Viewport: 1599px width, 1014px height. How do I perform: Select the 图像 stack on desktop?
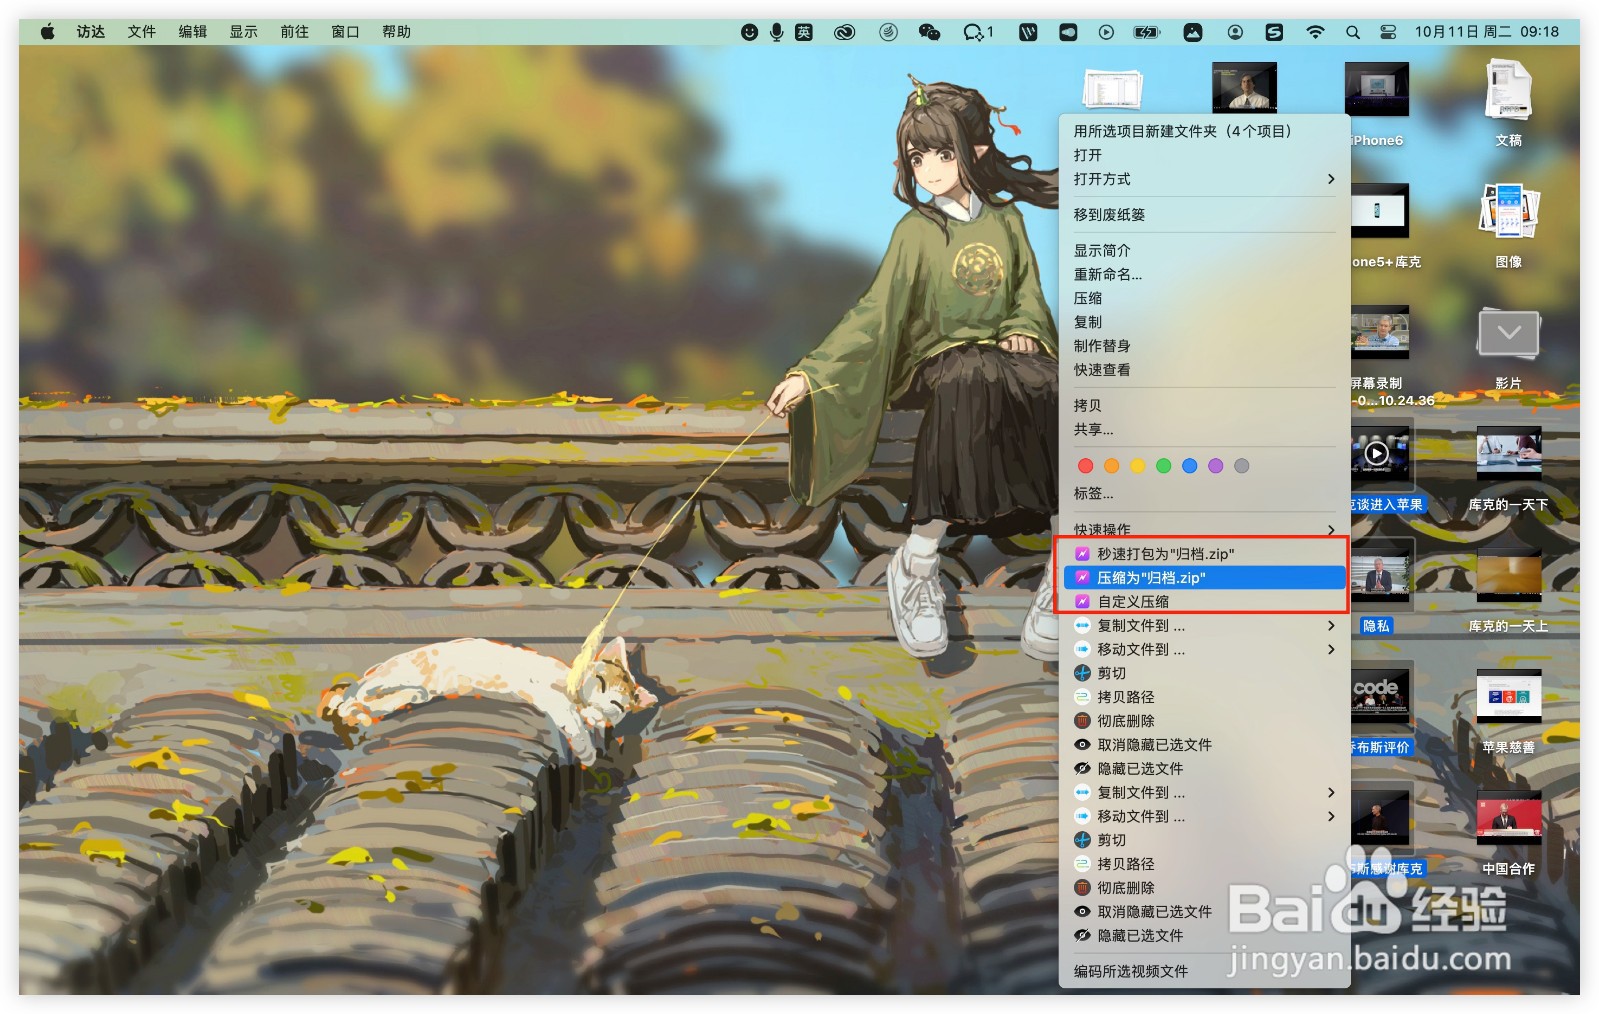click(x=1508, y=225)
